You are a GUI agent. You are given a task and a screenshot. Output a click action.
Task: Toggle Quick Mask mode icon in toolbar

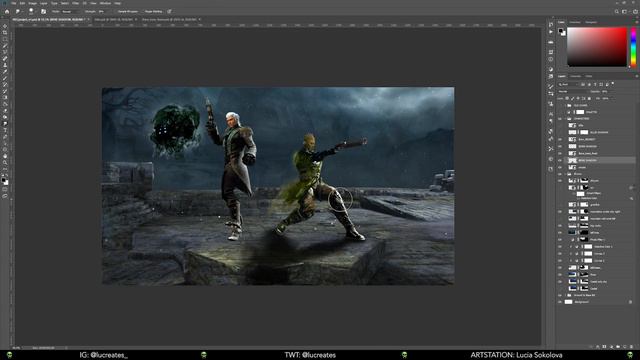point(5,189)
